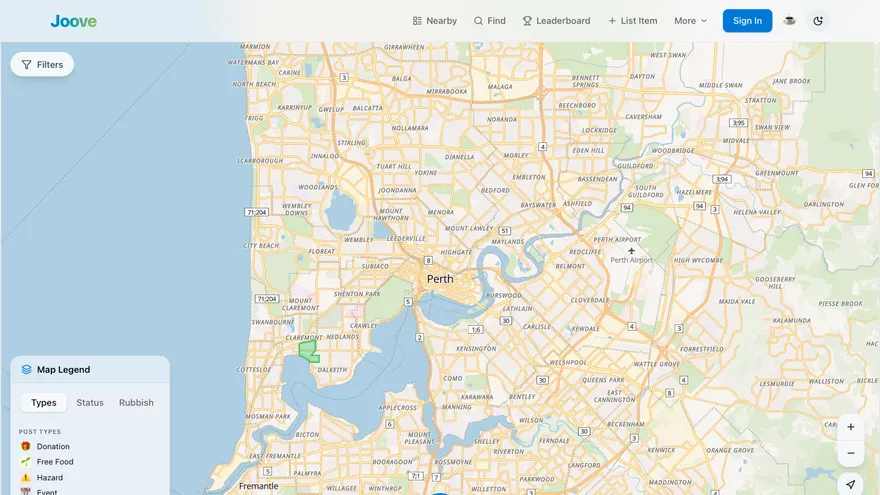Click the locate-me arrow button
880x495 pixels.
coord(850,484)
